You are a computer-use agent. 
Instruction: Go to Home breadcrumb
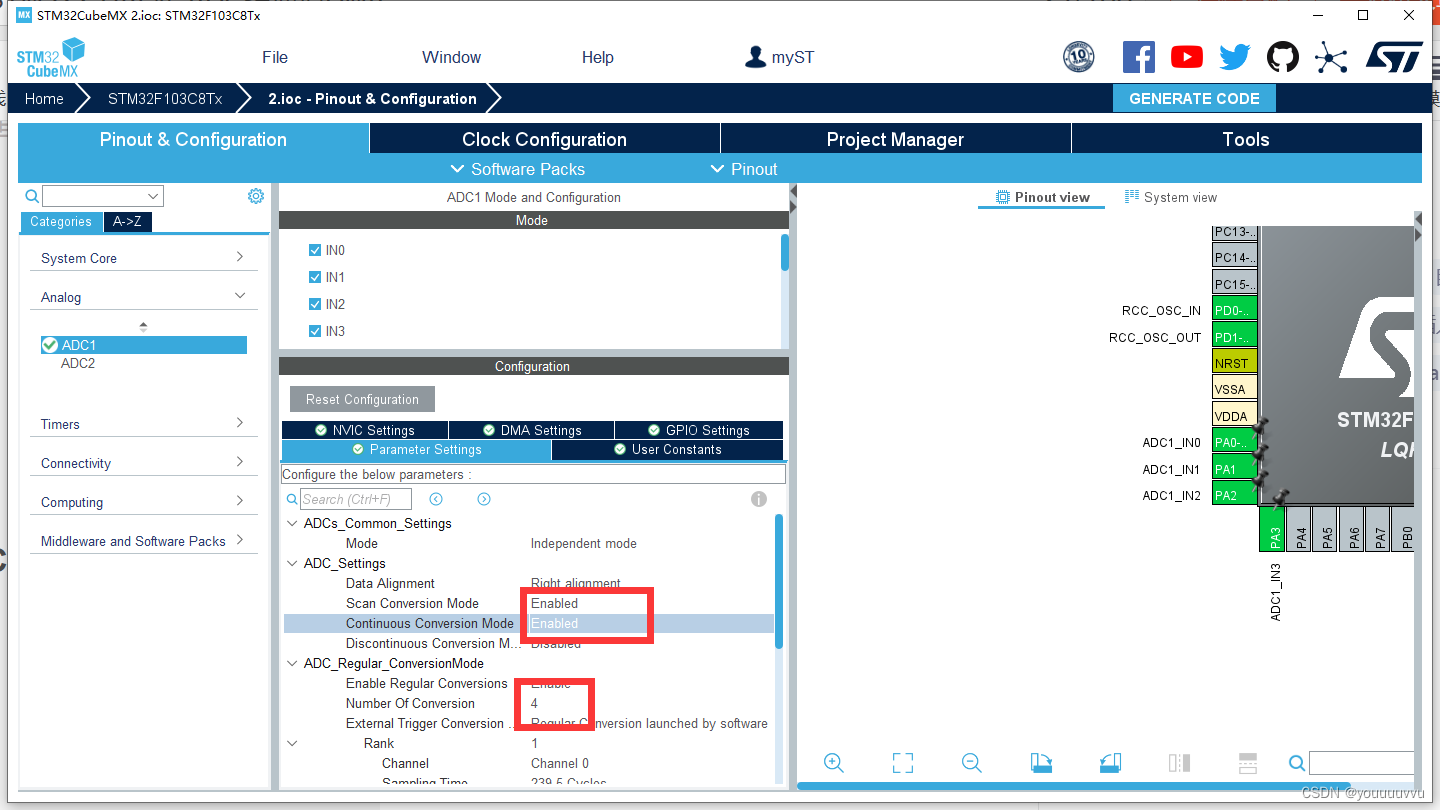44,98
